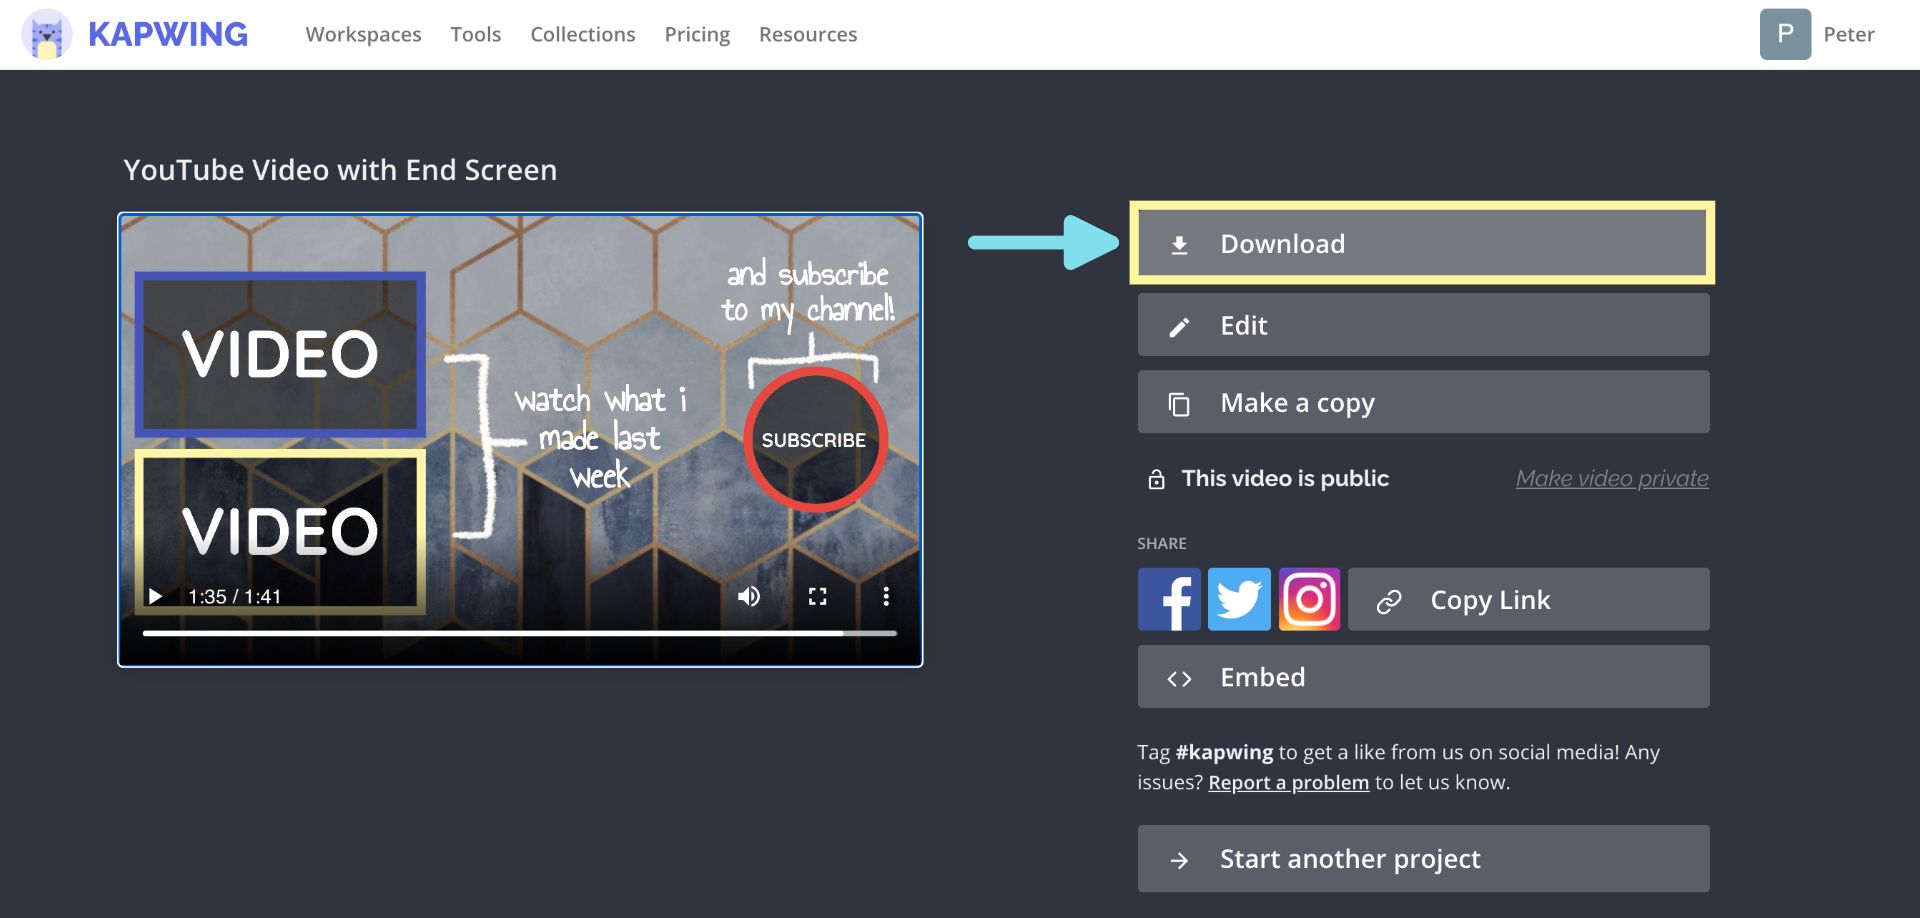Follow the Report a problem link
The width and height of the screenshot is (1920, 918).
[x=1288, y=783]
